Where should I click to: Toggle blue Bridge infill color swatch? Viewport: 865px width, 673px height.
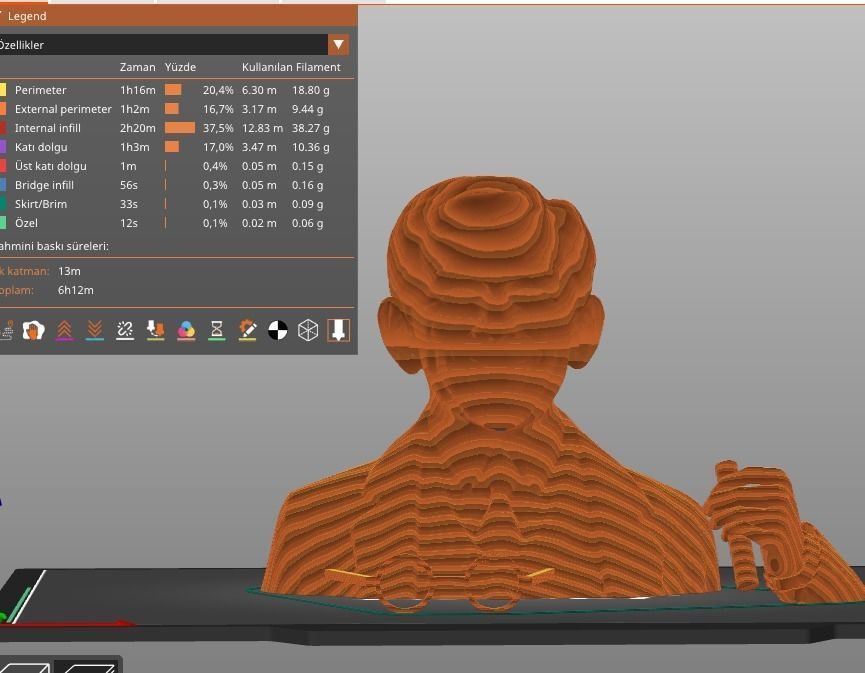(3, 185)
